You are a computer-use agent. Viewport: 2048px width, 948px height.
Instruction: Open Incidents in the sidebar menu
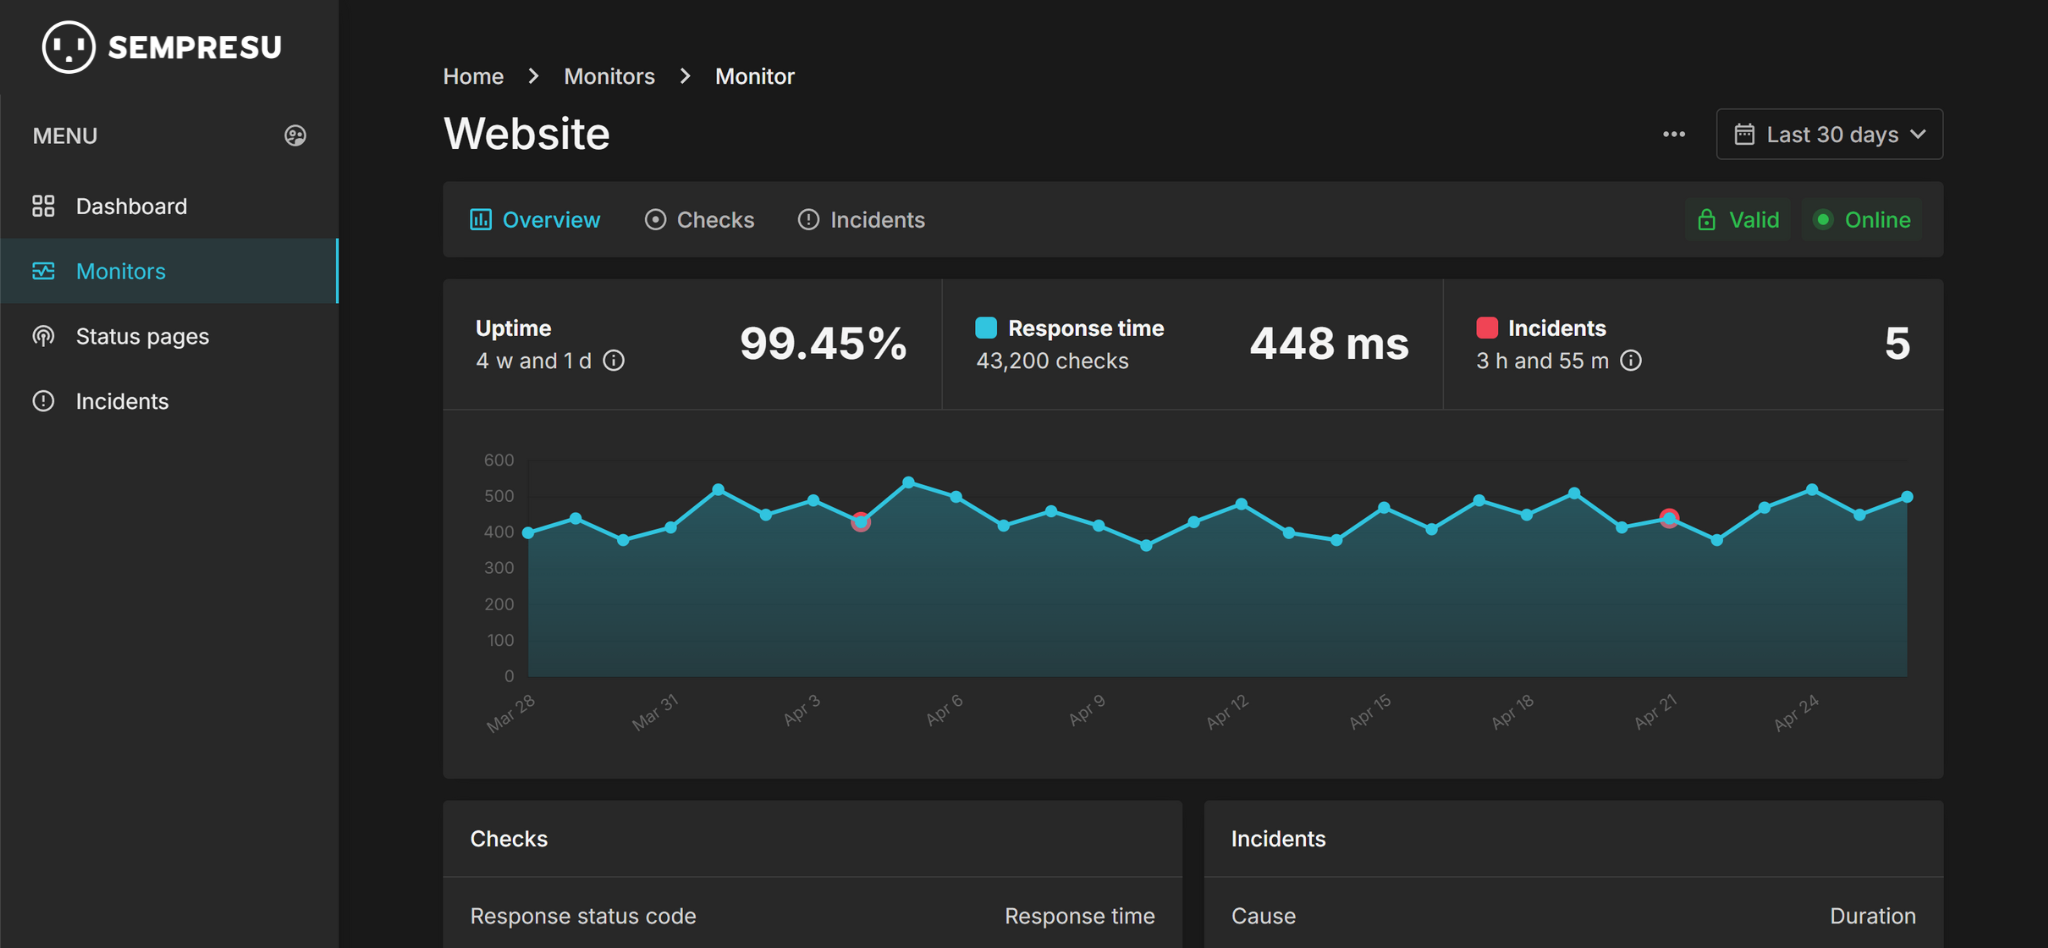click(x=122, y=401)
